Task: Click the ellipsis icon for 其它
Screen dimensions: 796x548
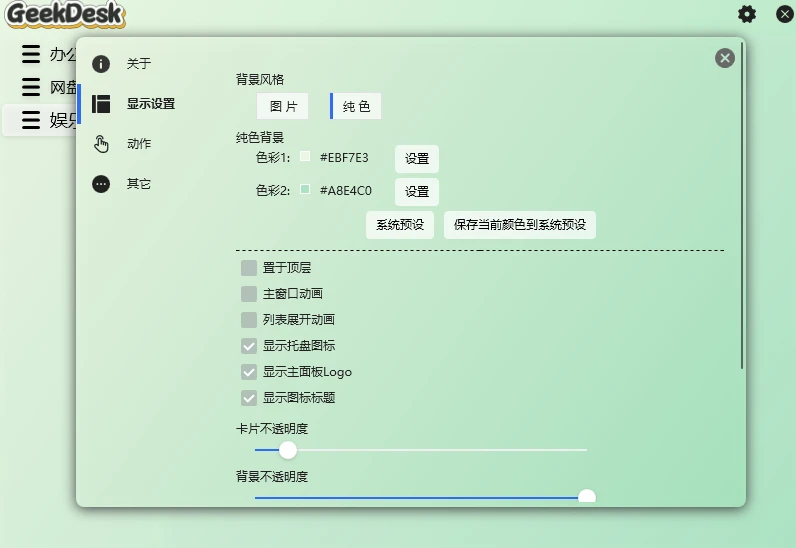Action: click(x=101, y=184)
